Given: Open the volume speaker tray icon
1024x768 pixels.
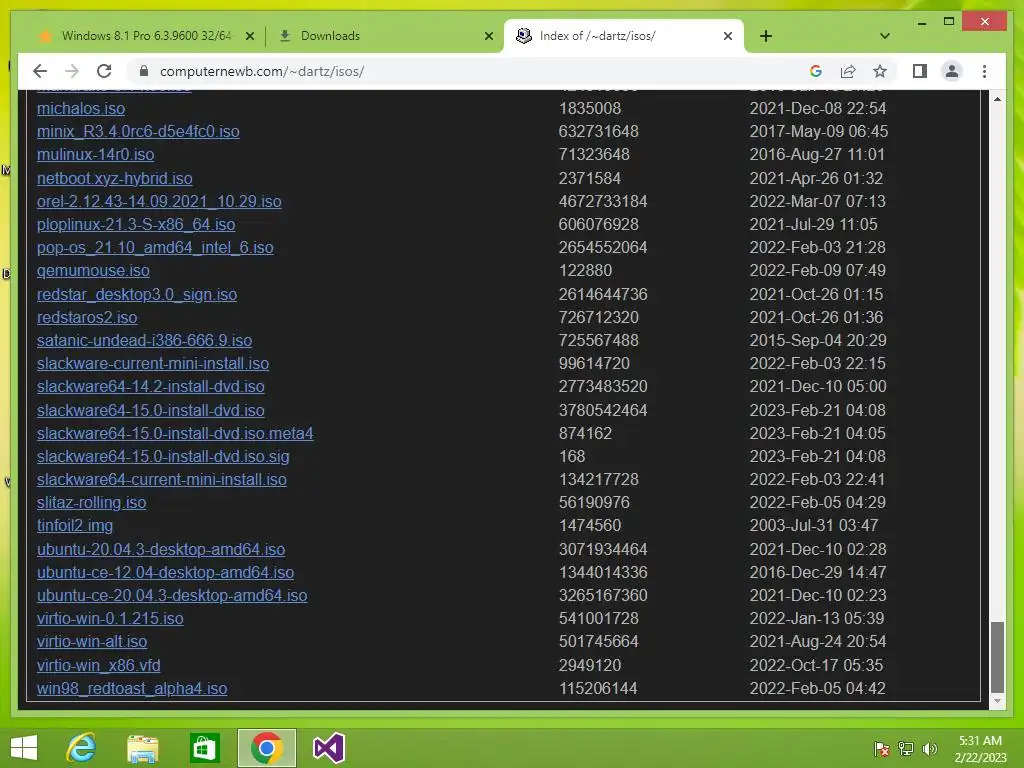Looking at the screenshot, I should coord(930,749).
